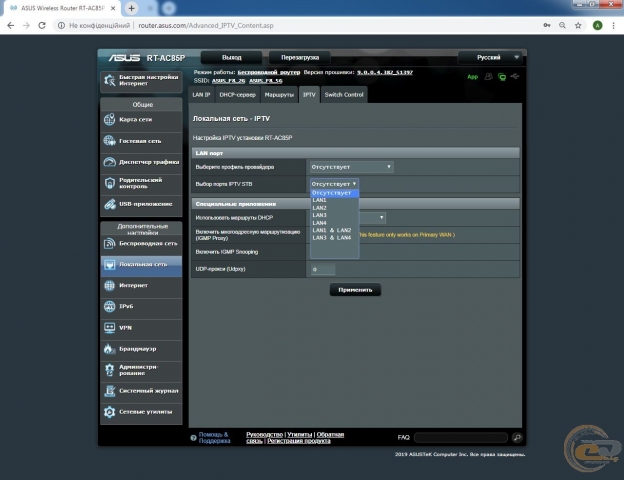Click the Перезагрузка (Reboot) button
Image resolution: width=624 pixels, height=480 pixels.
pyautogui.click(x=300, y=58)
